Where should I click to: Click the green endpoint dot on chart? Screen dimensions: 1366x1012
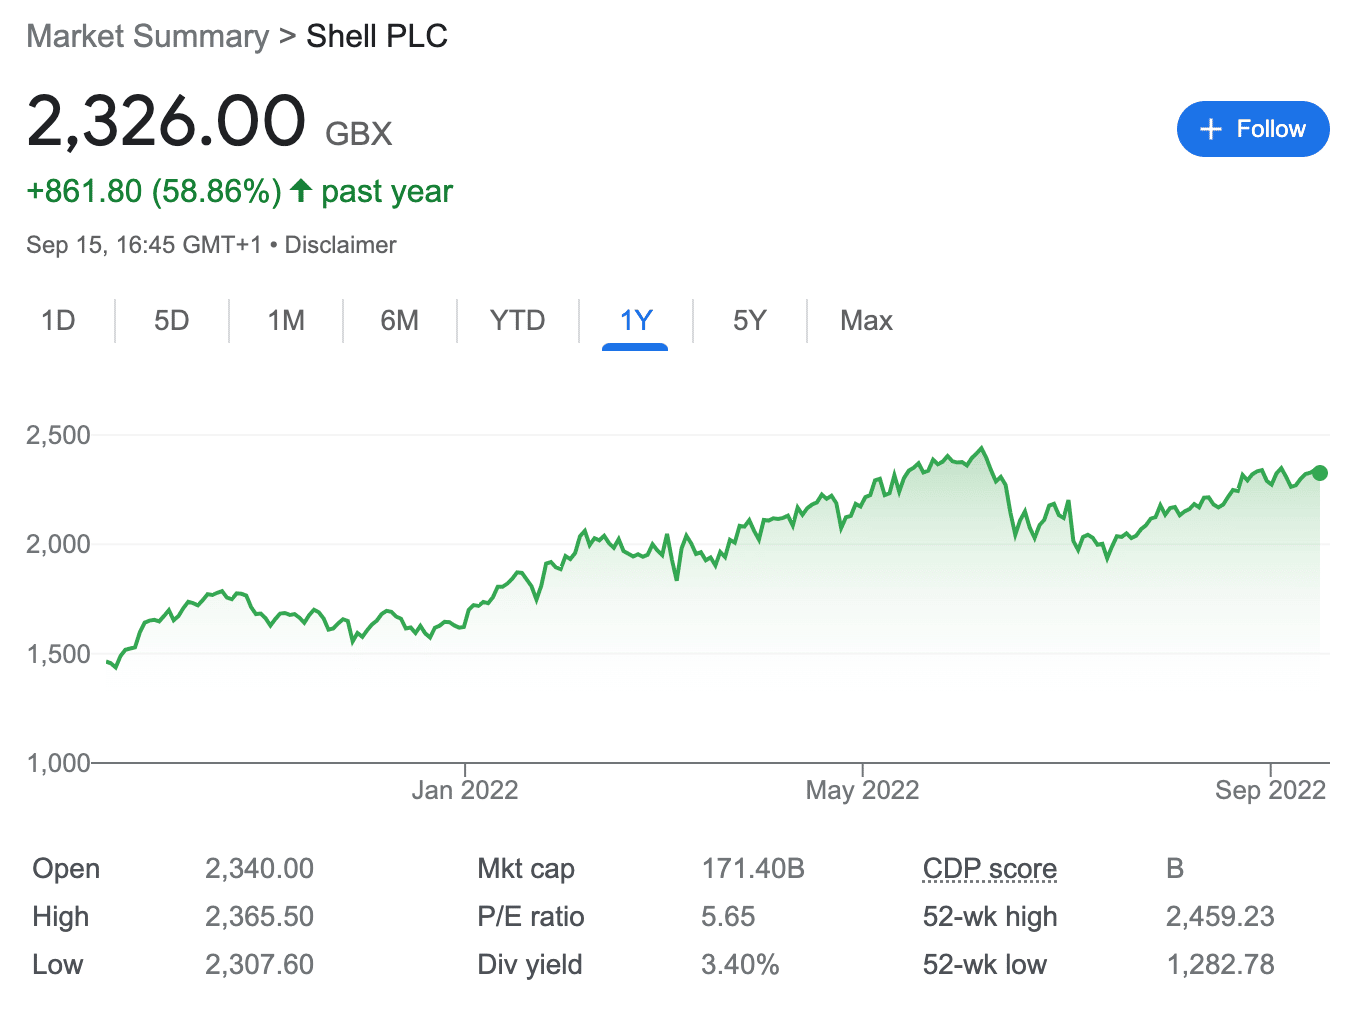tap(1320, 473)
